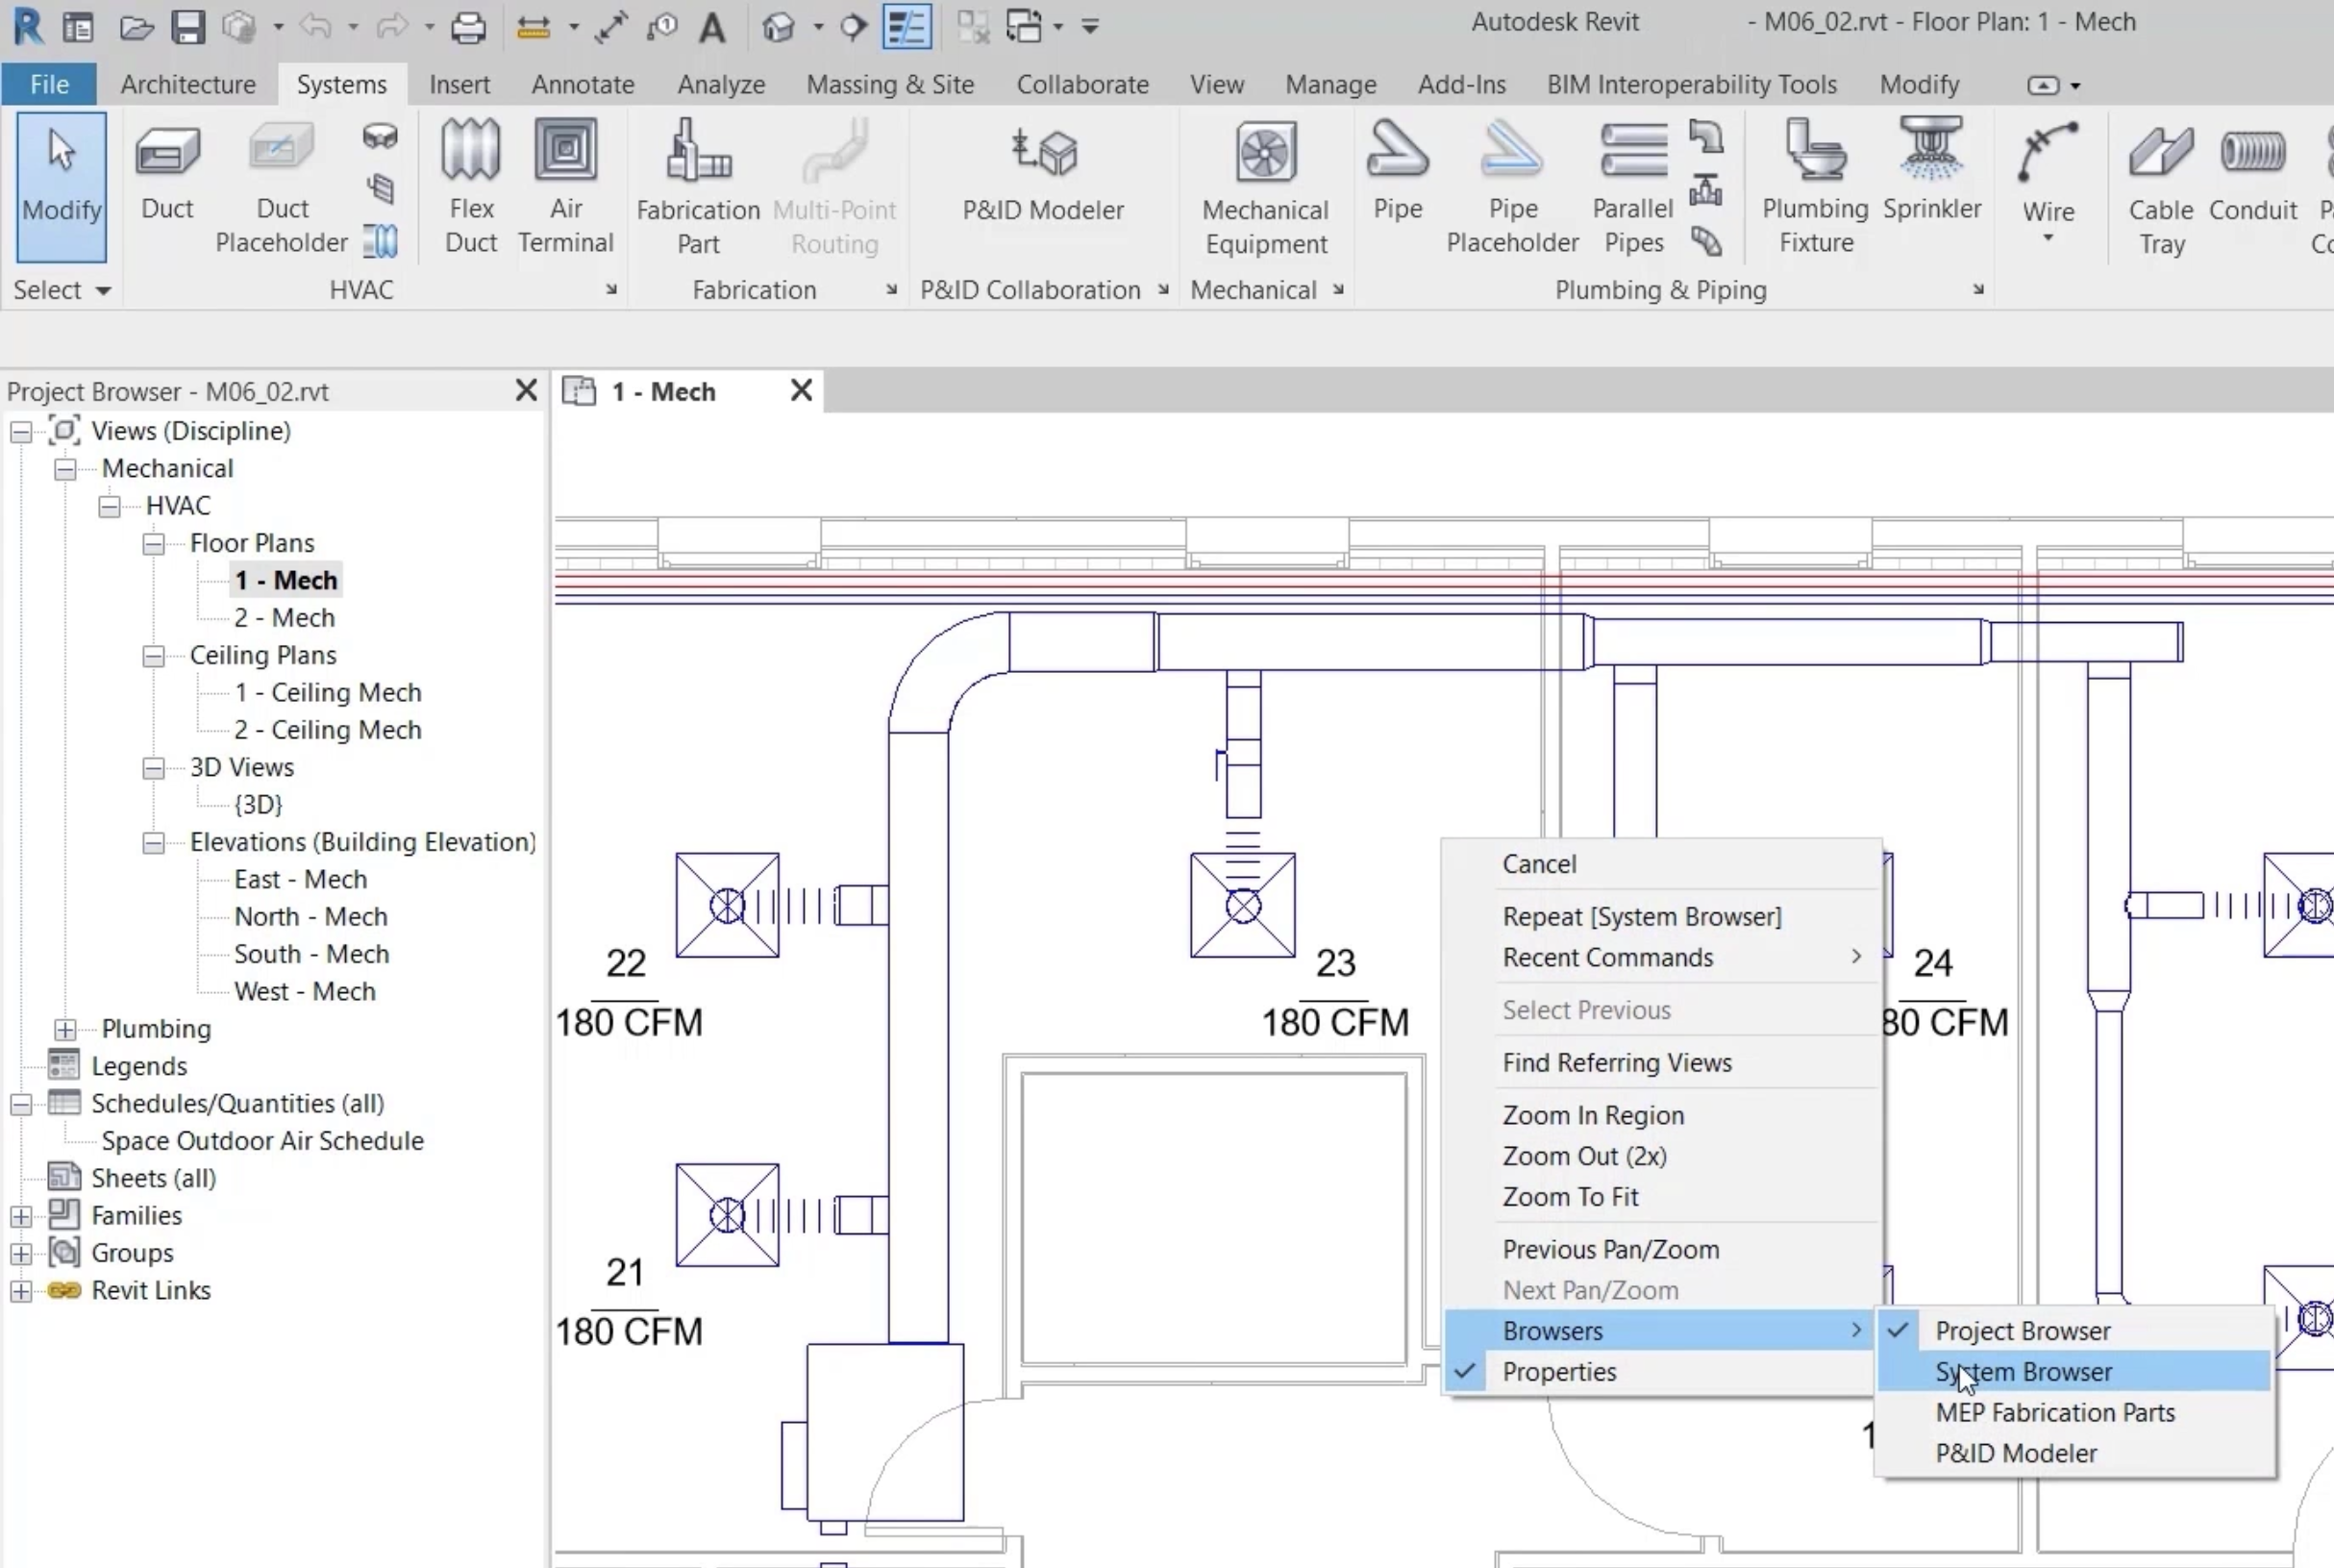The image size is (2334, 1568).
Task: Collapse the Floor Plans node
Action: 153,544
